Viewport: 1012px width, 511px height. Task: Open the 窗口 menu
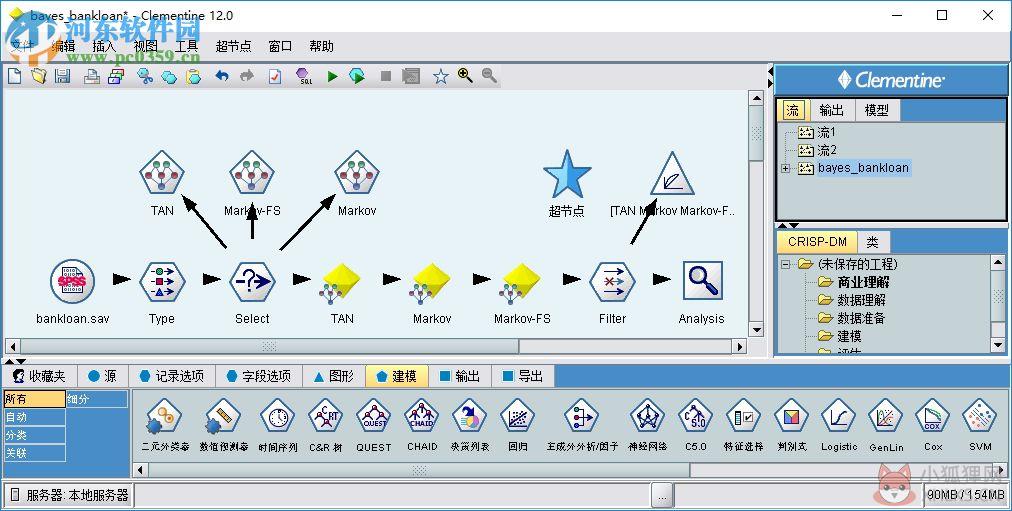point(280,46)
